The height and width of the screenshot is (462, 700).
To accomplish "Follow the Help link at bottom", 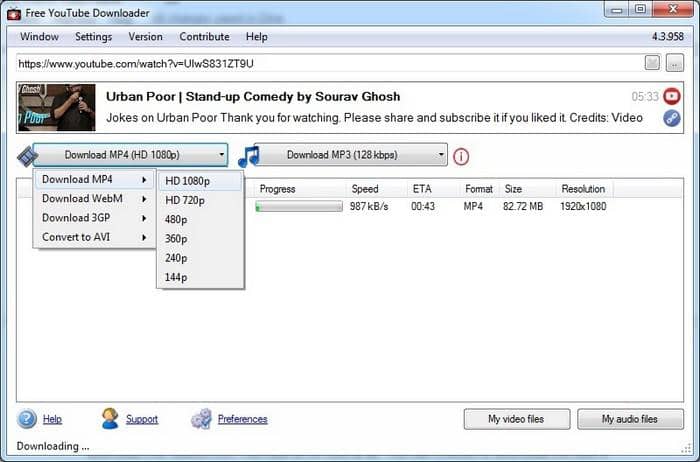I will click(x=52, y=419).
